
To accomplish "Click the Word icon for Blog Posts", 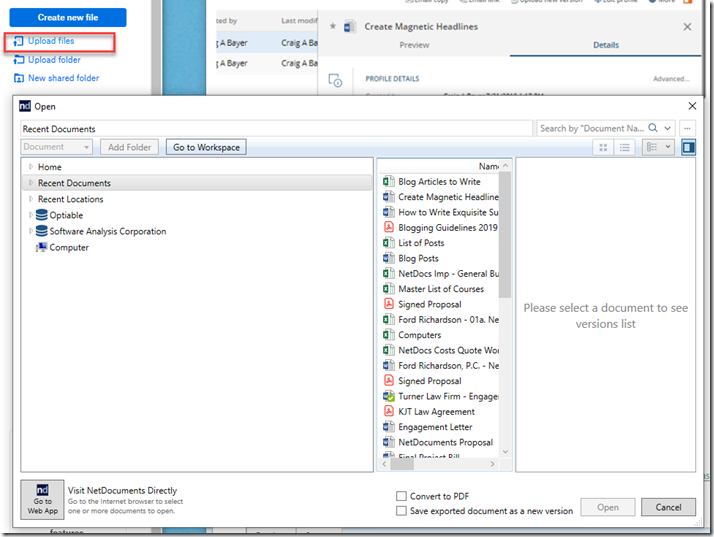I will pyautogui.click(x=388, y=258).
